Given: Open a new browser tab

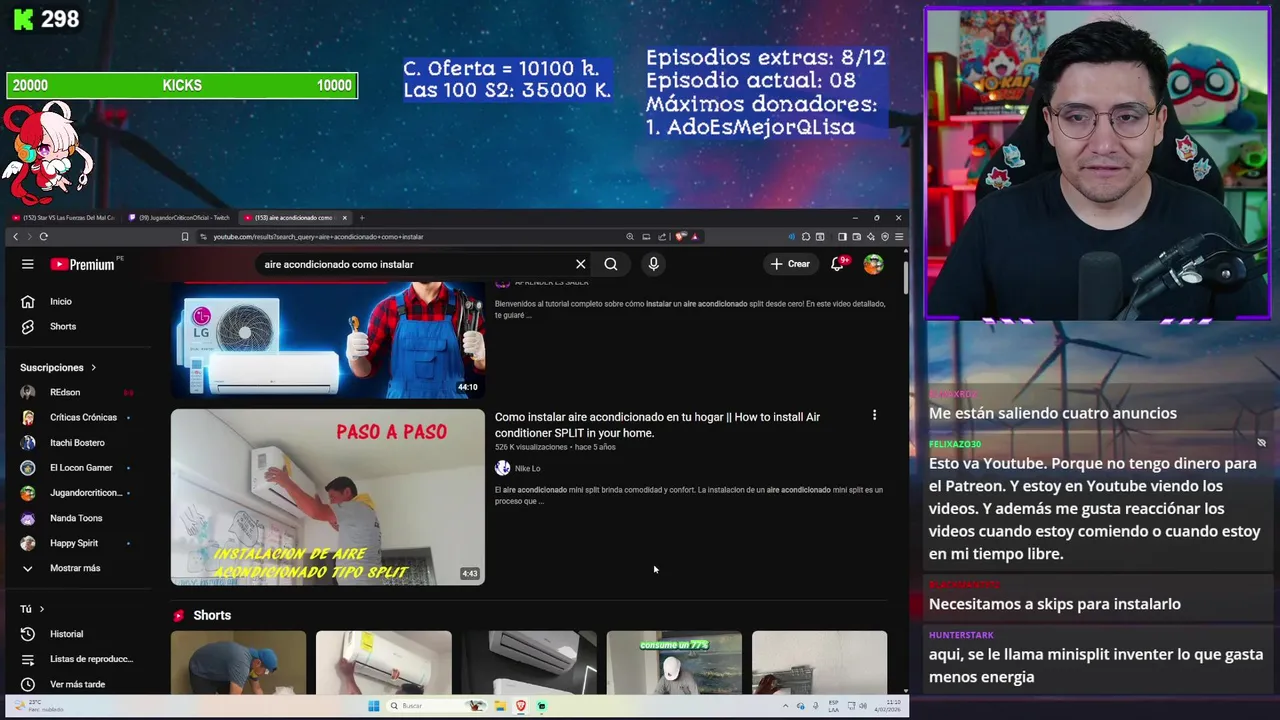Looking at the screenshot, I should click(362, 218).
